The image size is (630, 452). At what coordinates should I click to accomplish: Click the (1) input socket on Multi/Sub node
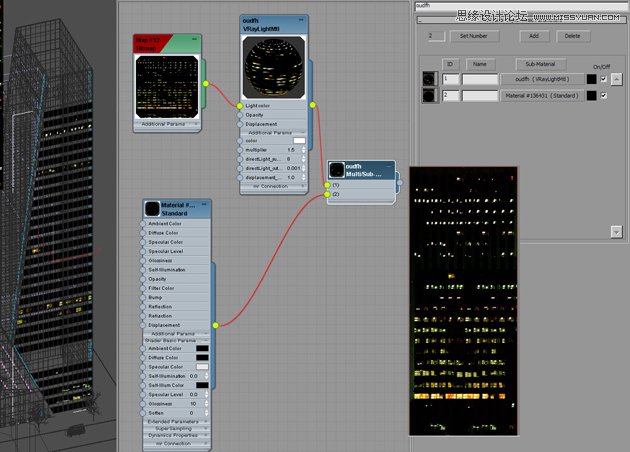[x=327, y=185]
